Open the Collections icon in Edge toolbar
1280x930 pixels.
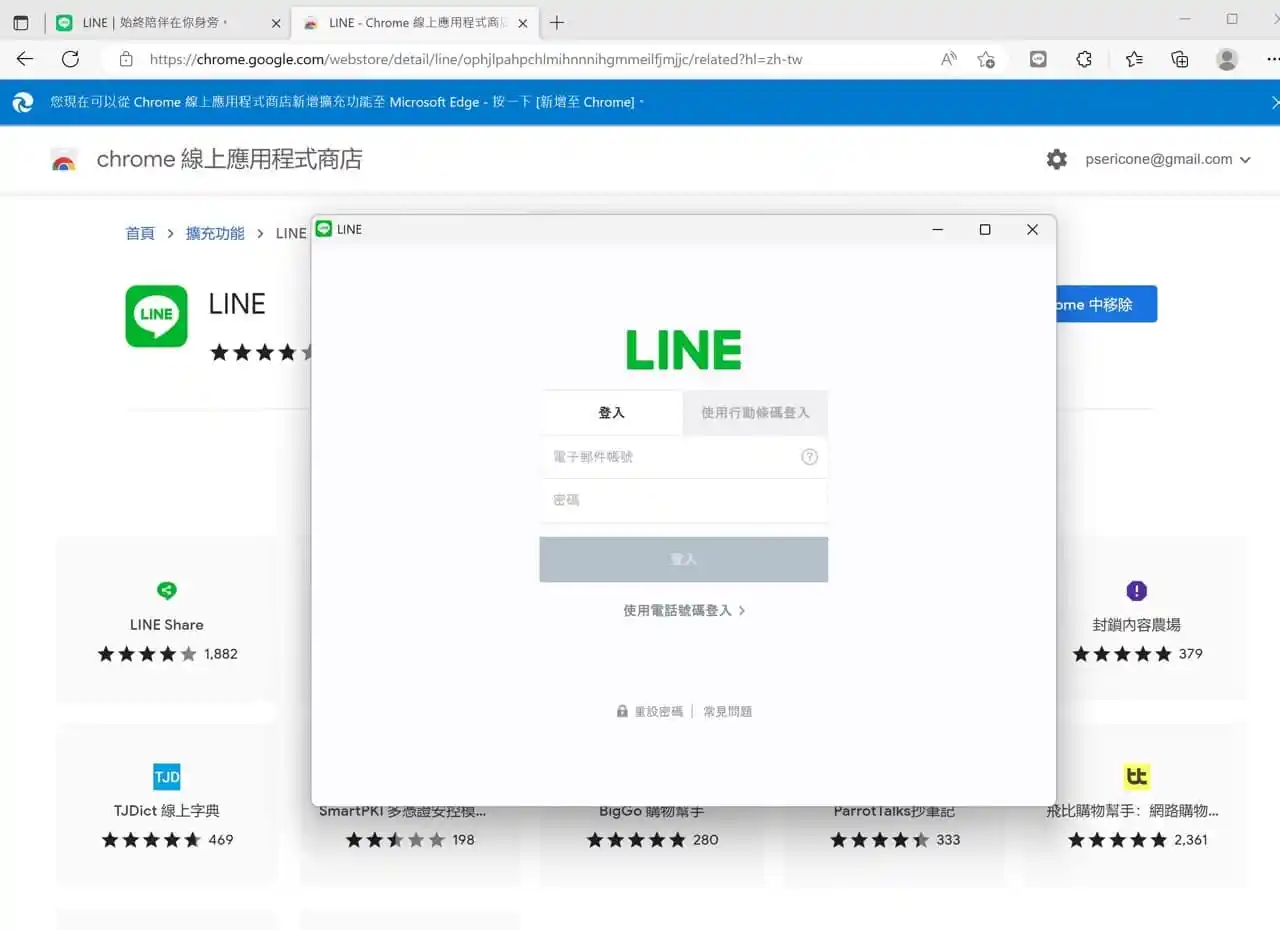(1180, 59)
